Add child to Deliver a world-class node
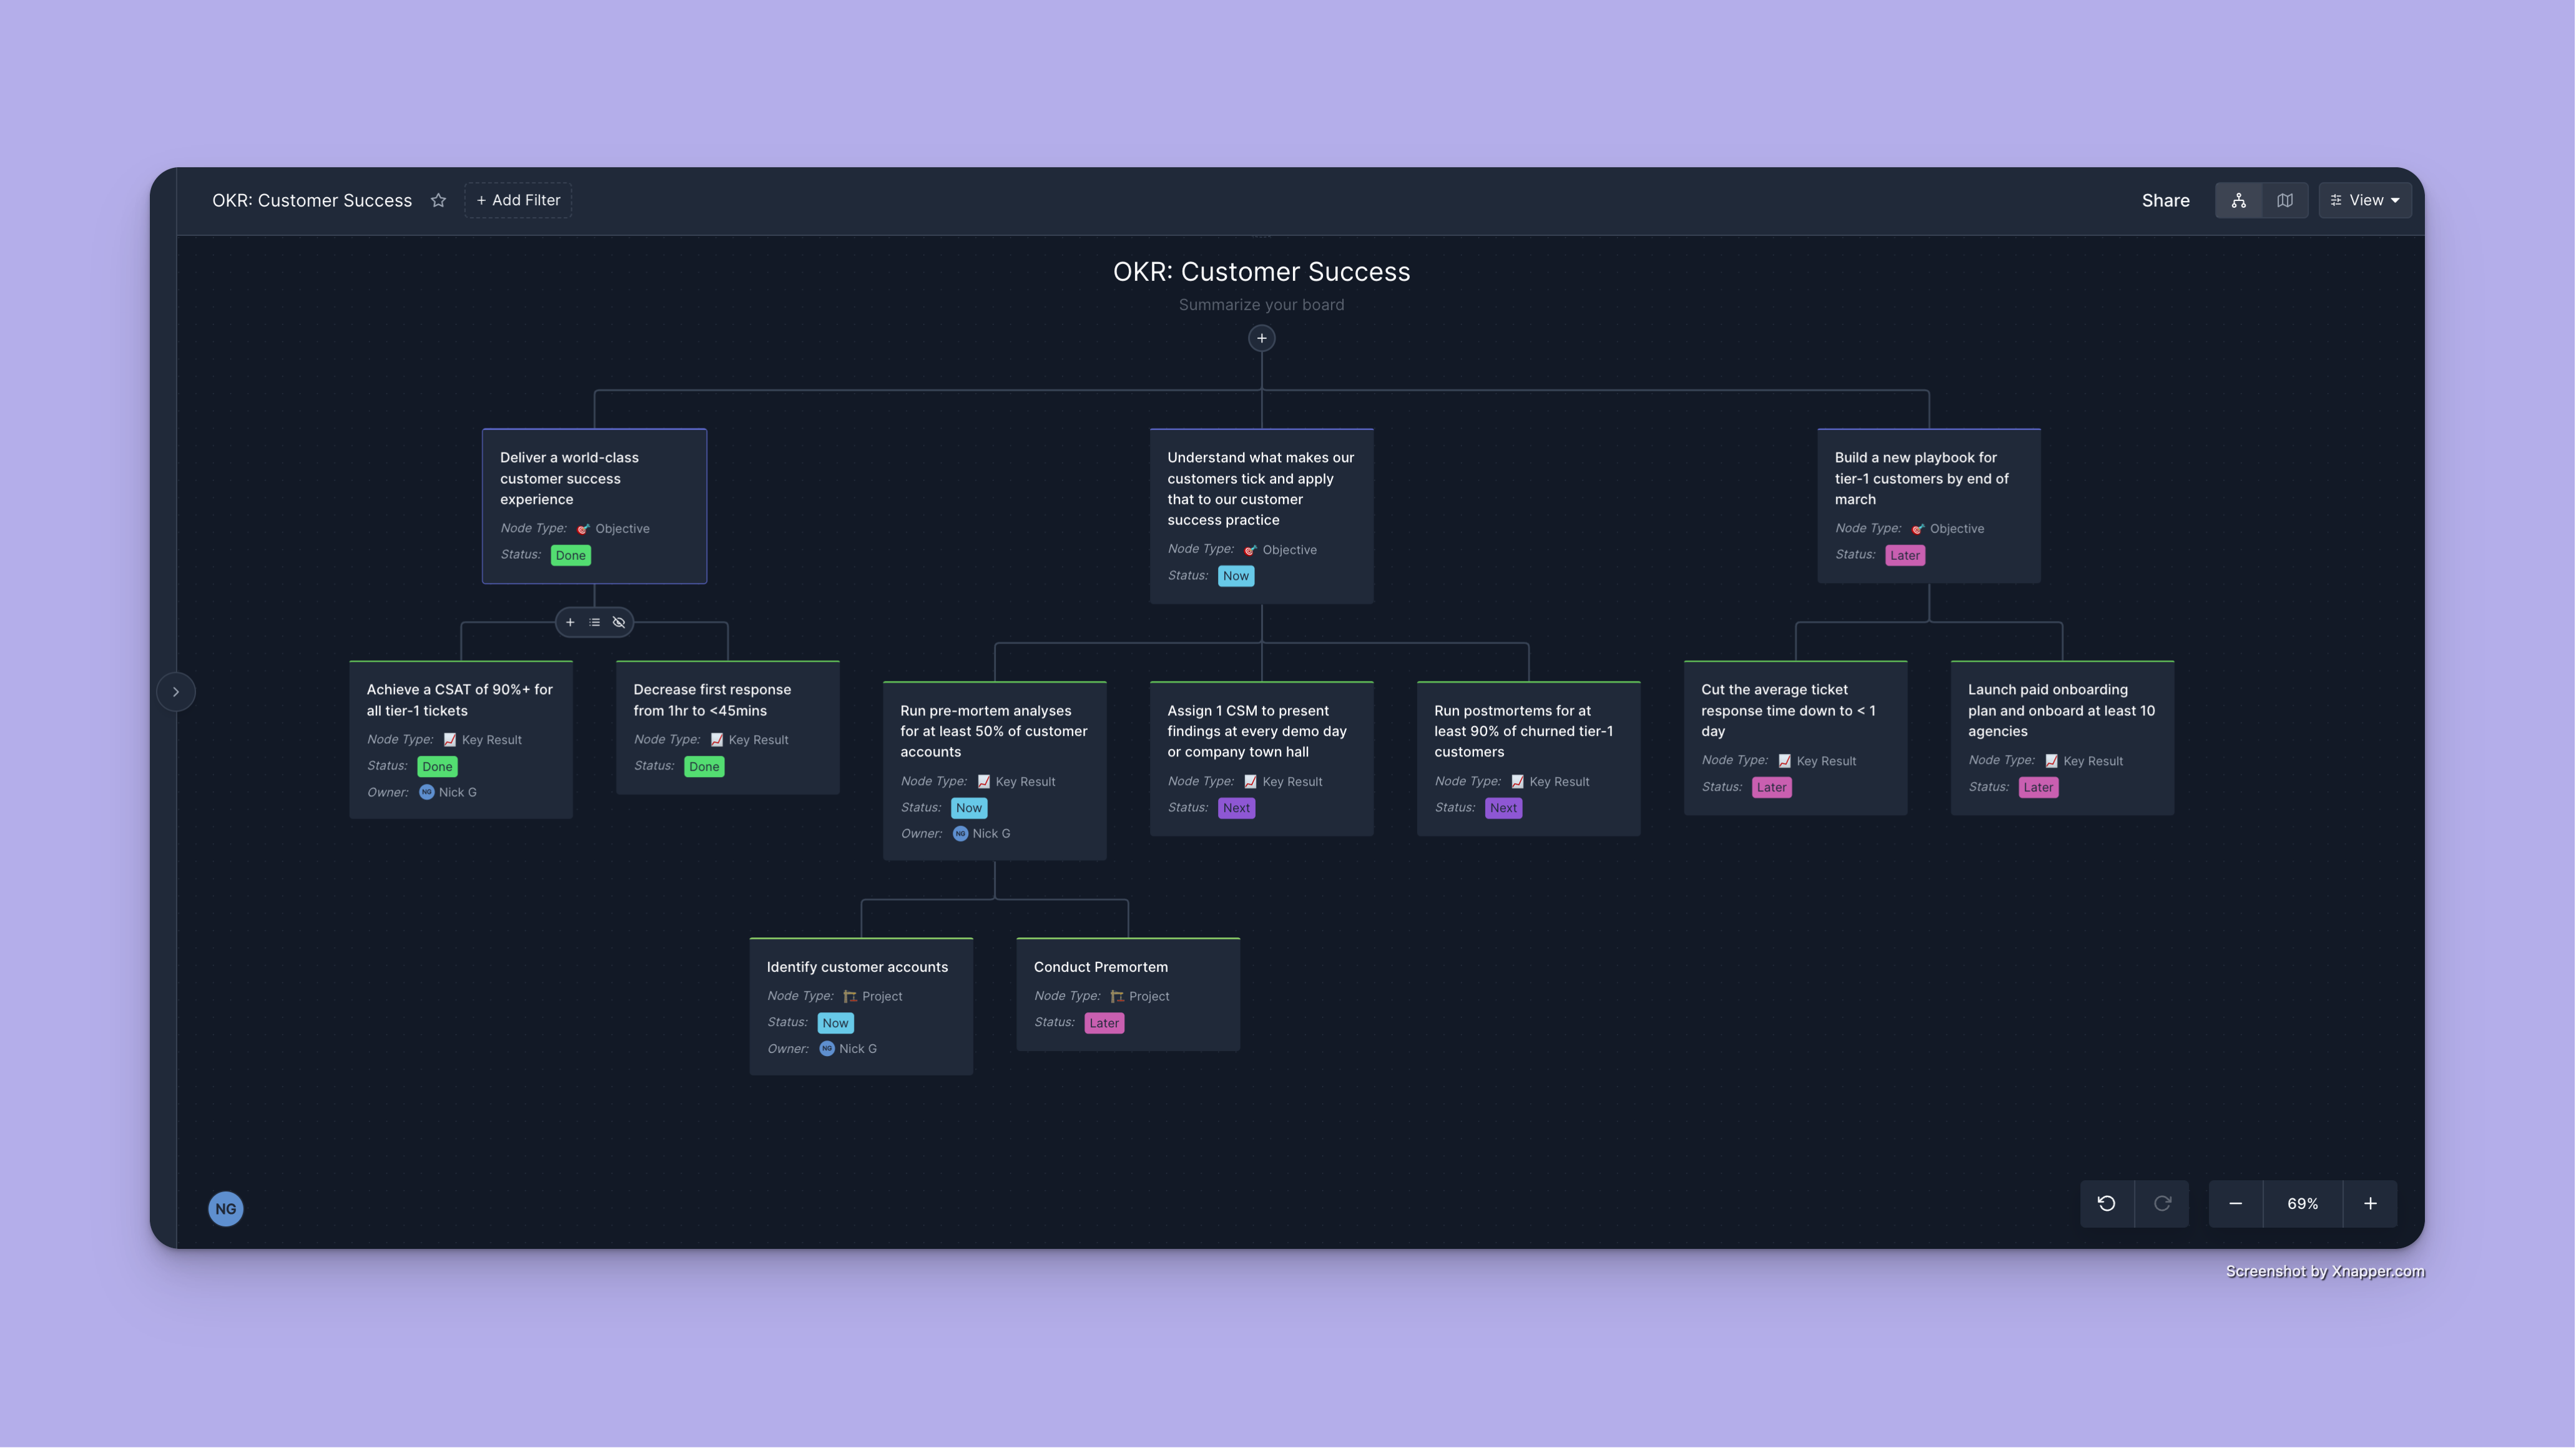2576x1448 pixels. [x=570, y=622]
